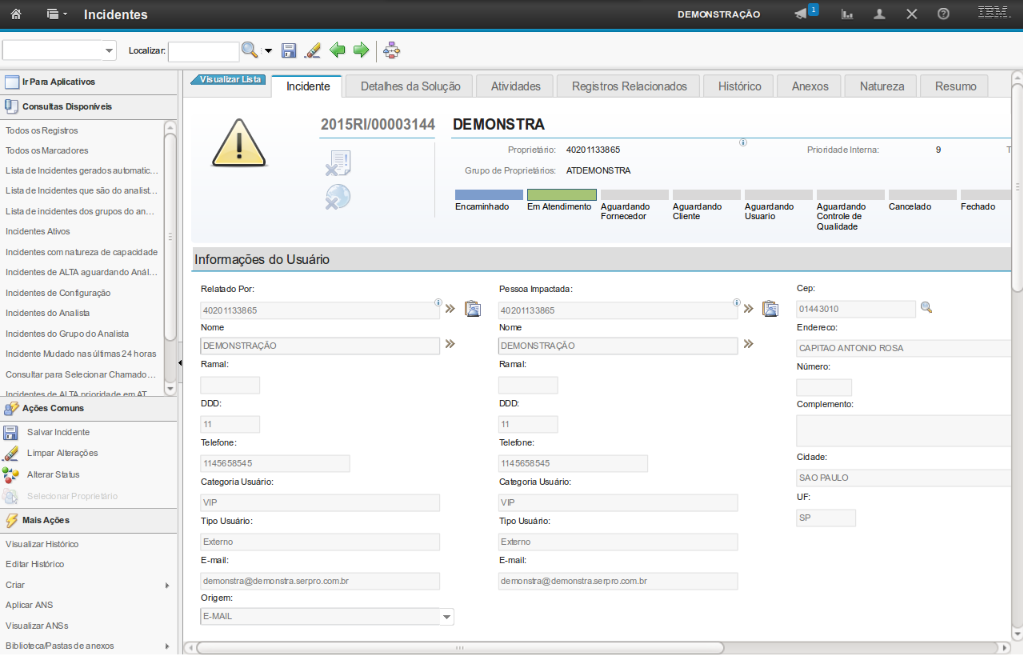Screen dimensions: 1023x655
Task: Click the help question mark icon
Action: tap(943, 14)
